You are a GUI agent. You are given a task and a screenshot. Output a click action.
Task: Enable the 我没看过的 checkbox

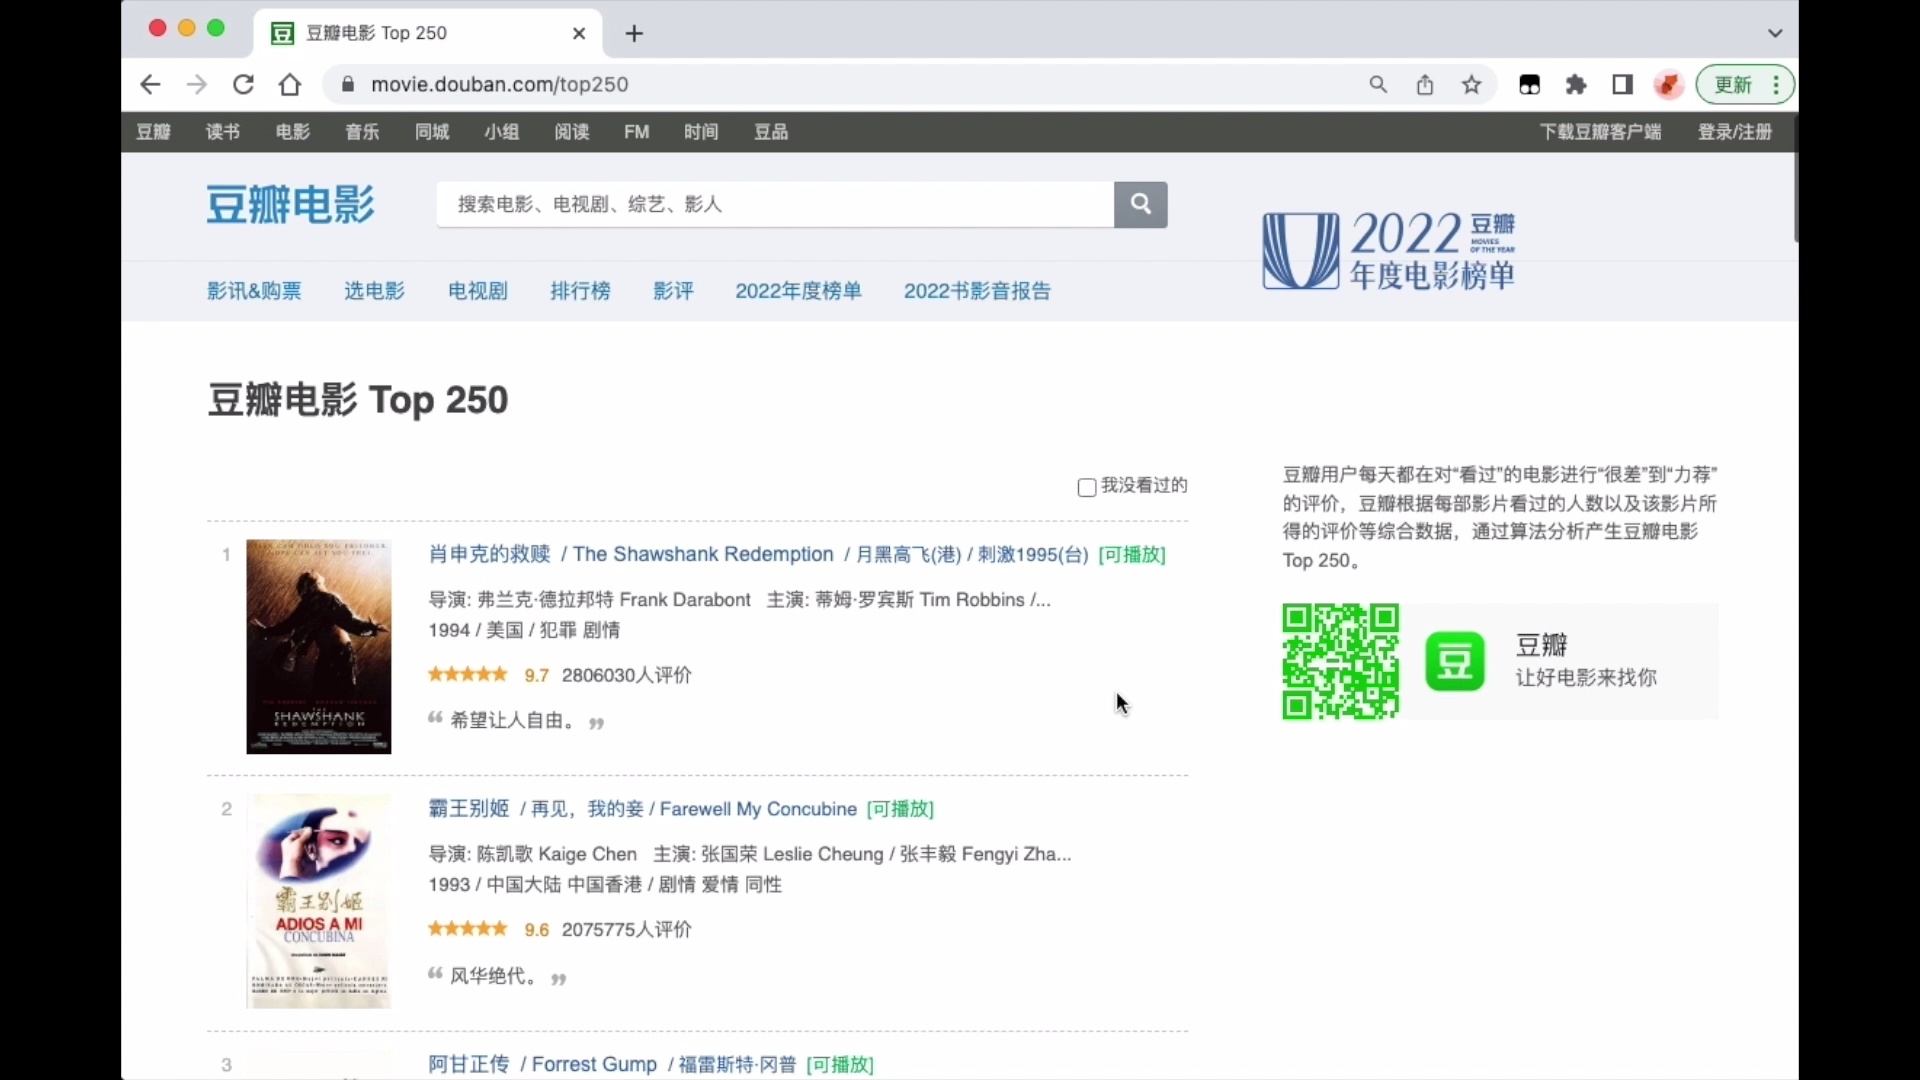[1087, 487]
